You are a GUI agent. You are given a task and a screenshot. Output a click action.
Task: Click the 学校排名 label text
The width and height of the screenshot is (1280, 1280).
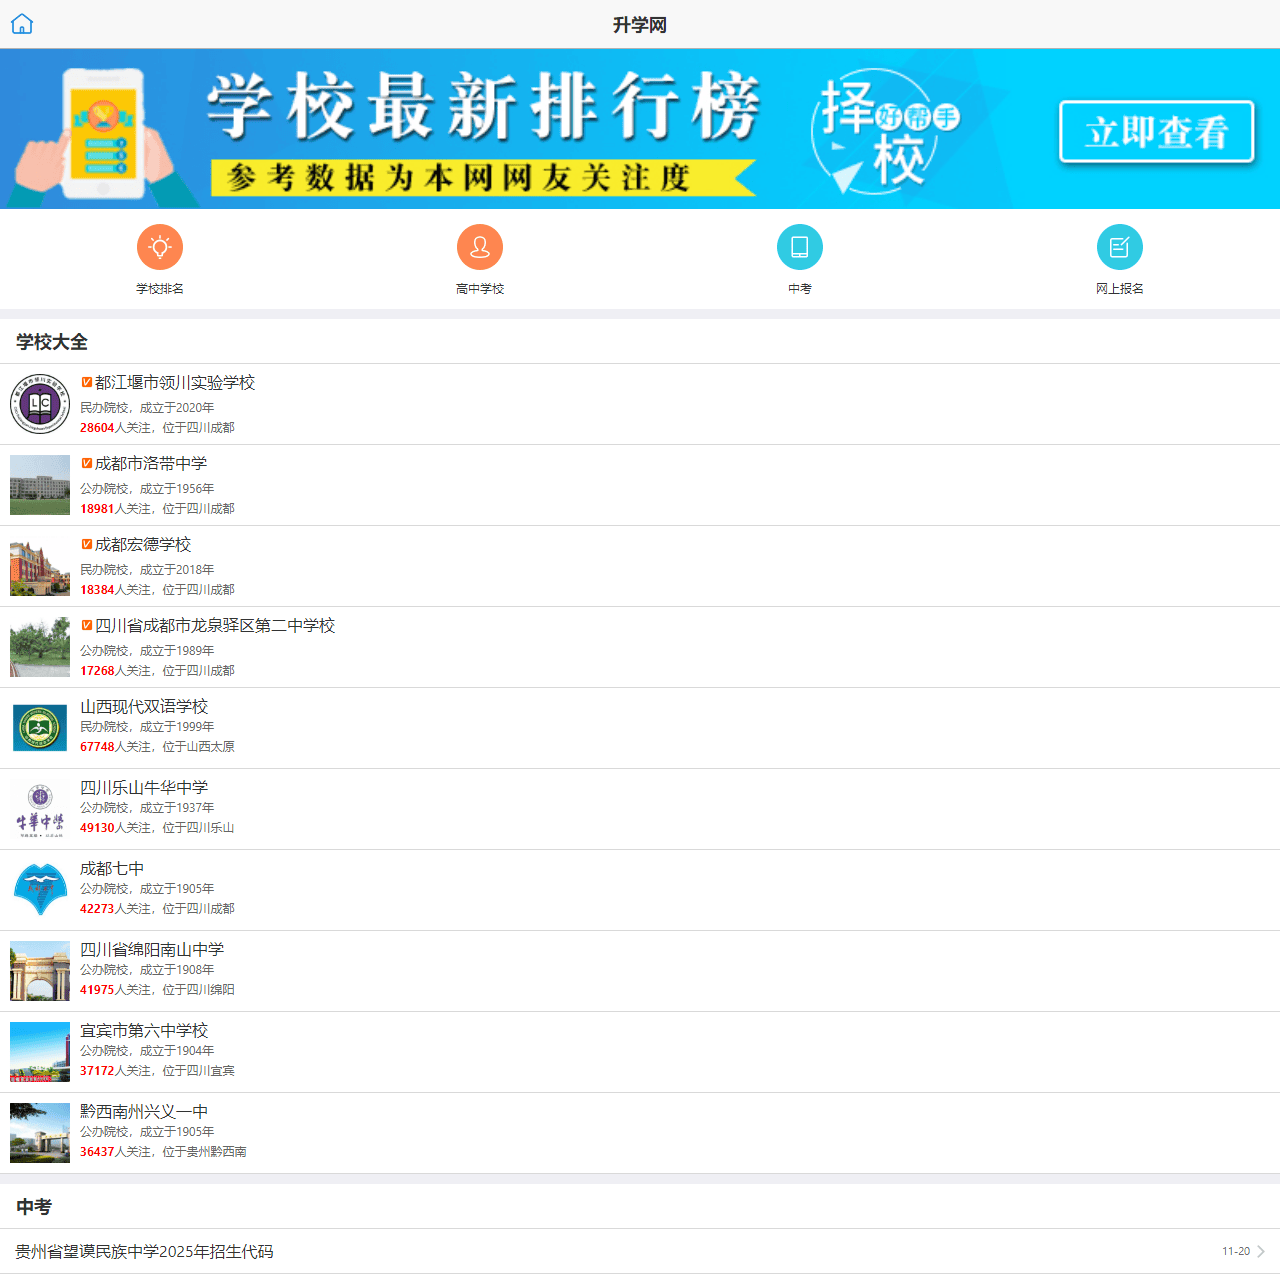[x=160, y=289]
